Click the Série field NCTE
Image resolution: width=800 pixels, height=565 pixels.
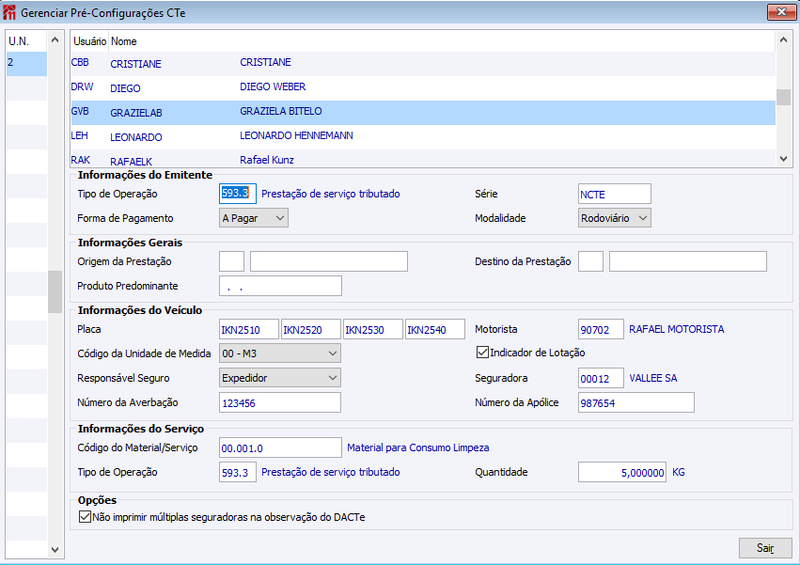pyautogui.click(x=614, y=194)
